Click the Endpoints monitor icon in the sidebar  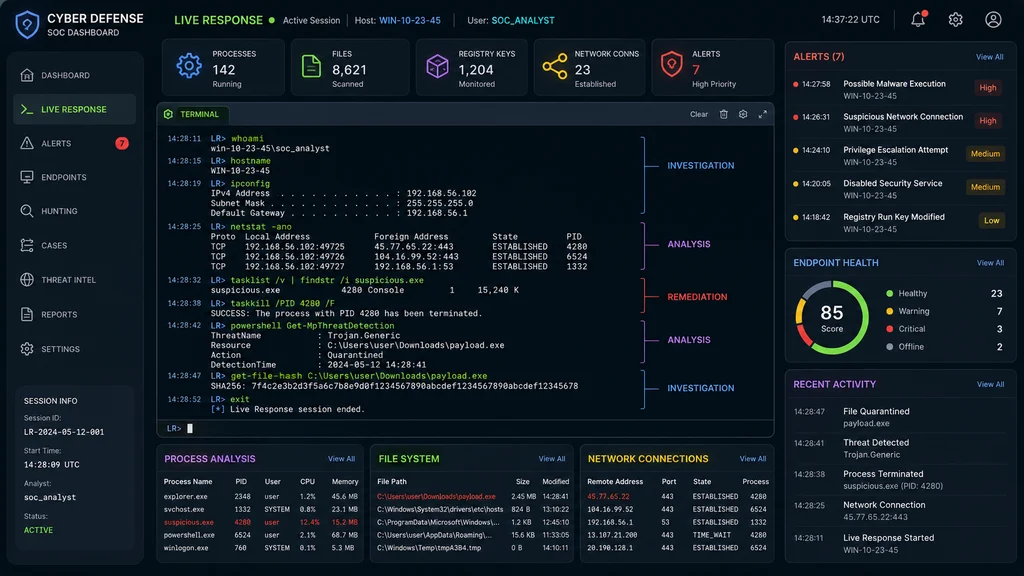[27, 177]
